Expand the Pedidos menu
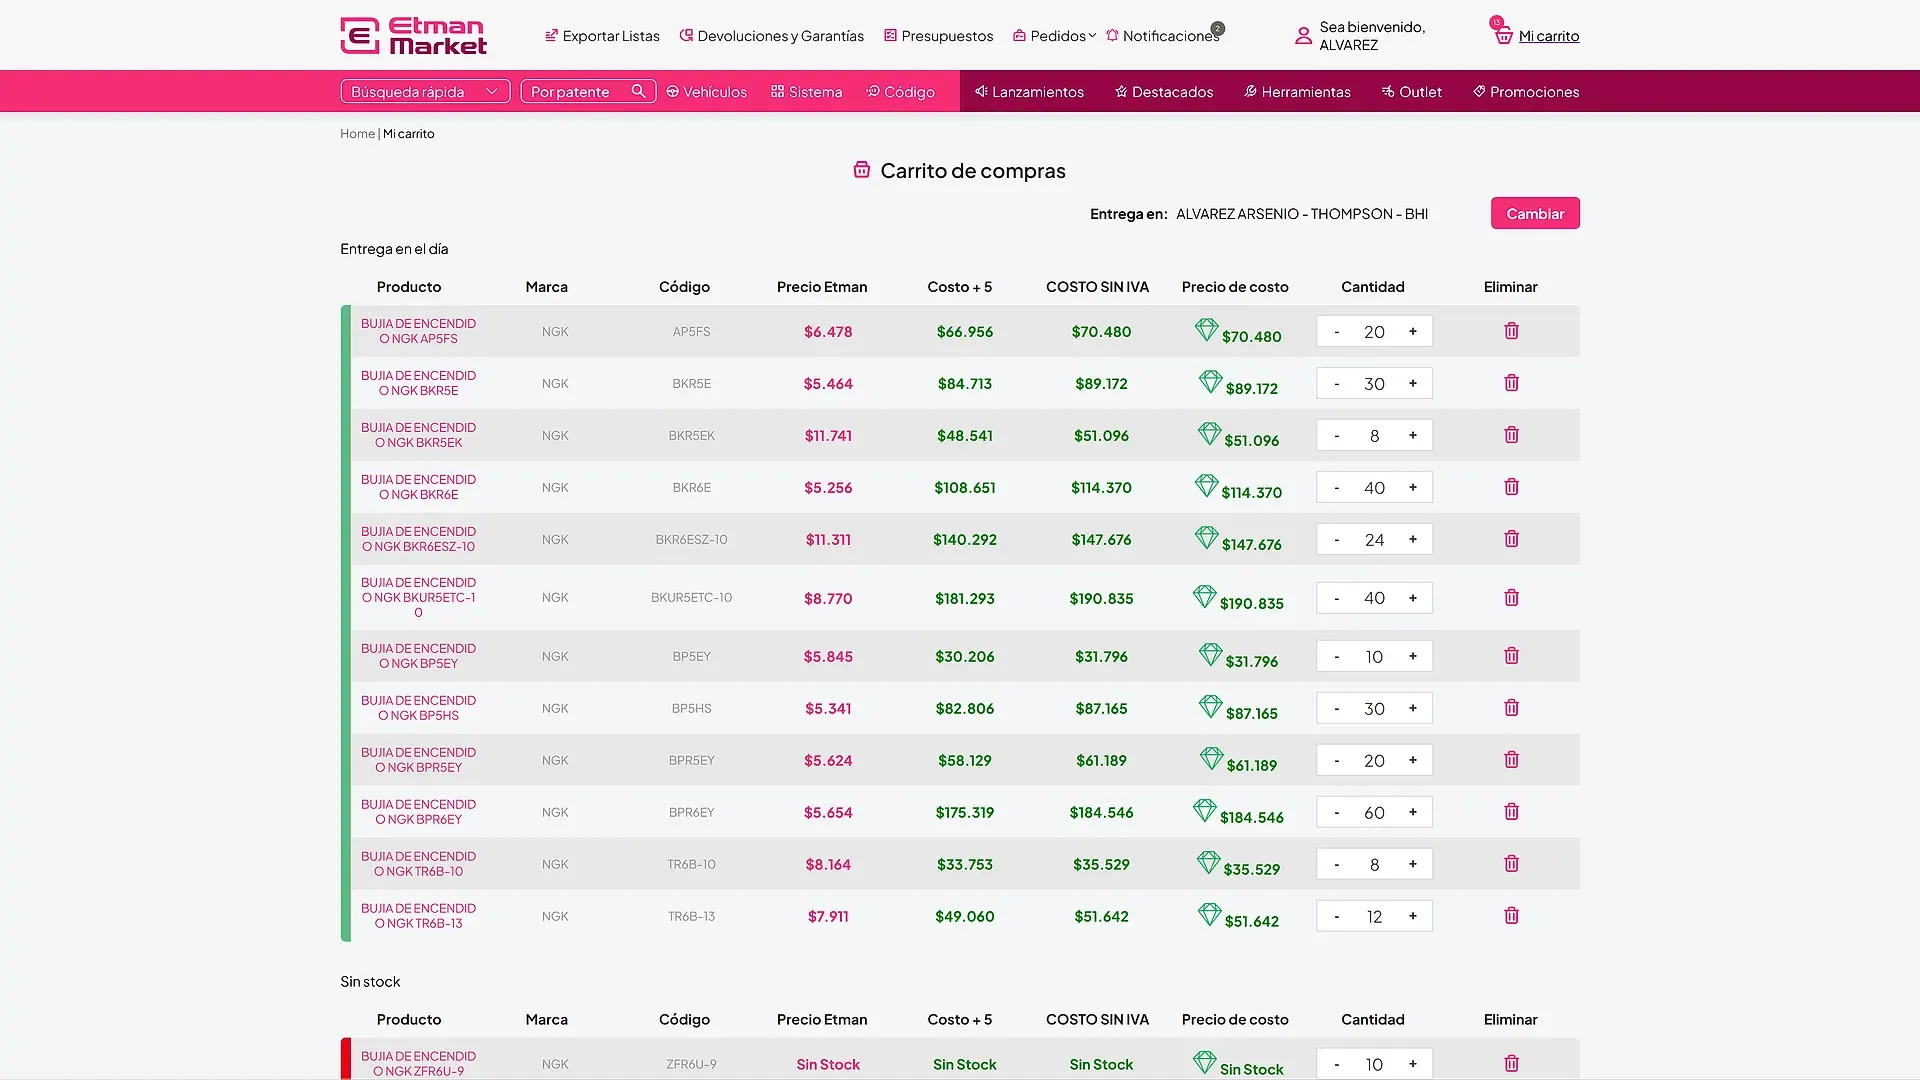1920x1080 pixels. (1054, 36)
